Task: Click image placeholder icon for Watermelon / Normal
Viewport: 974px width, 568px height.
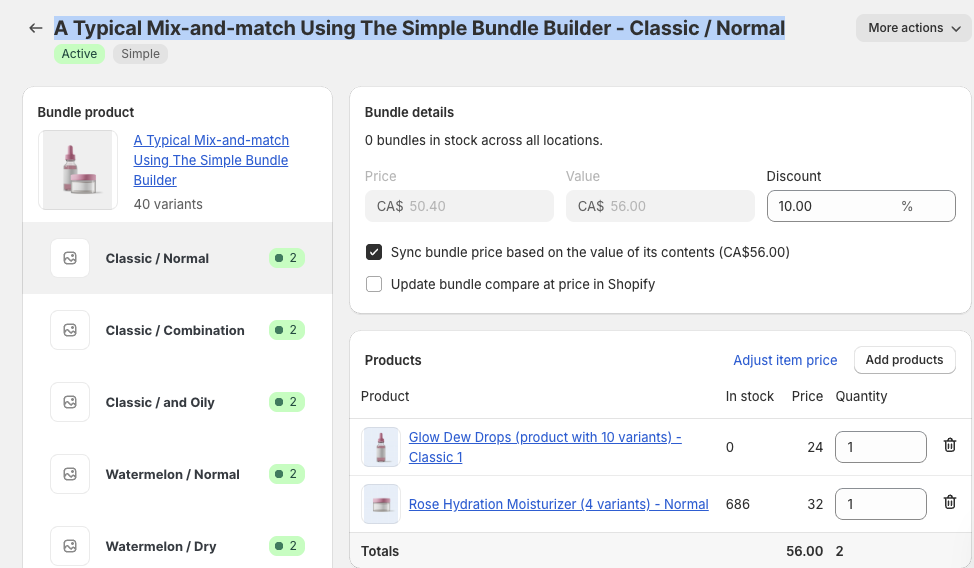Action: tap(70, 474)
